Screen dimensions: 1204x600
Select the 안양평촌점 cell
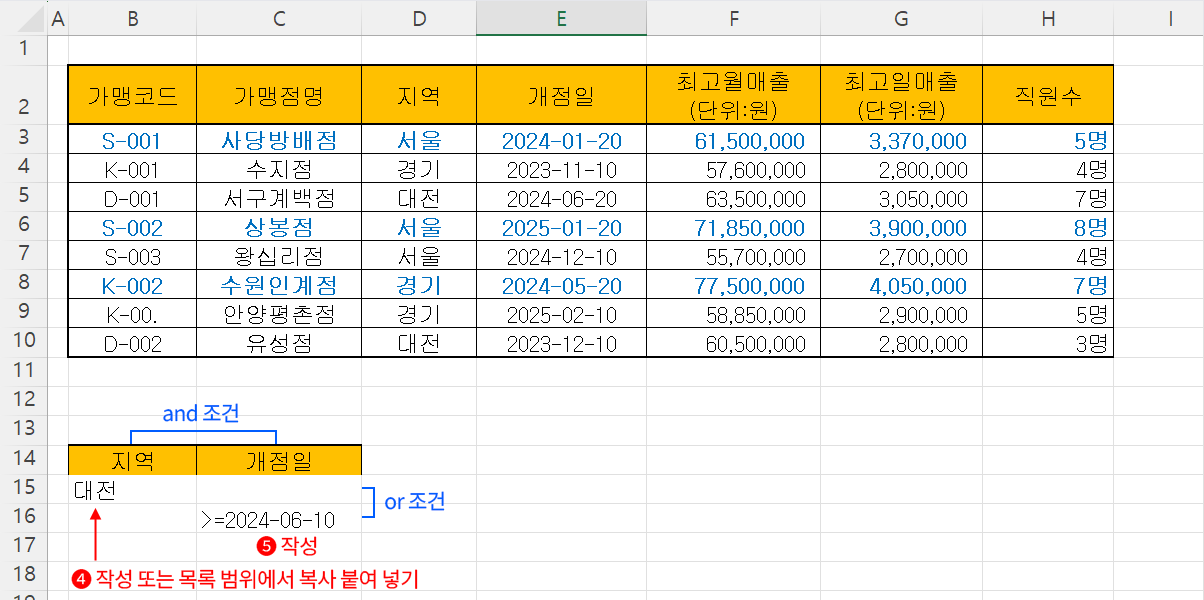[x=279, y=313]
